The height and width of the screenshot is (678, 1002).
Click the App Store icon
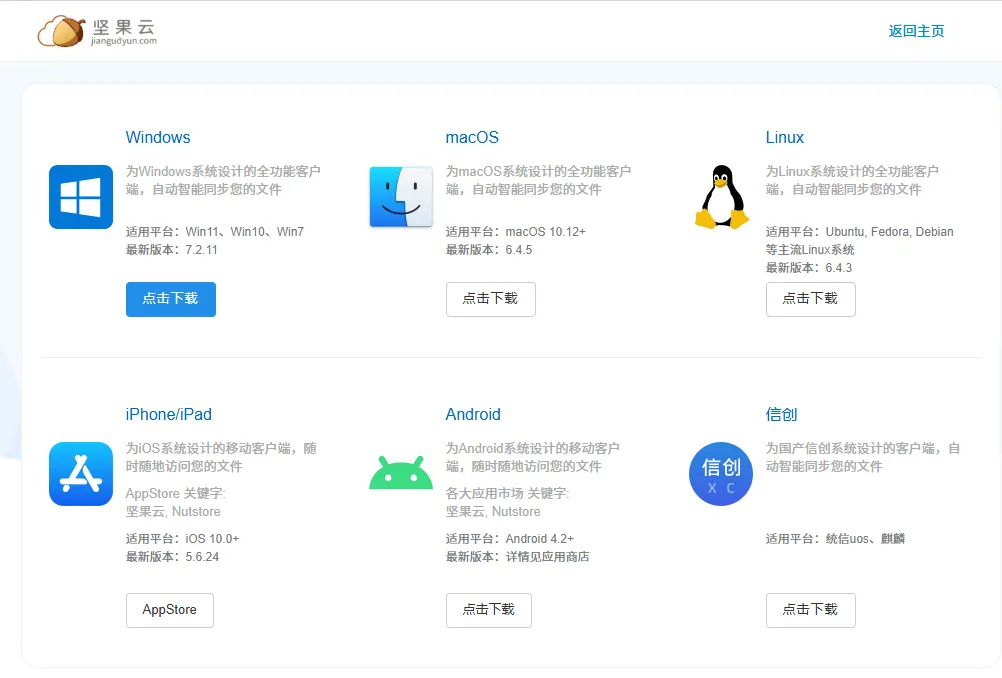(x=81, y=474)
